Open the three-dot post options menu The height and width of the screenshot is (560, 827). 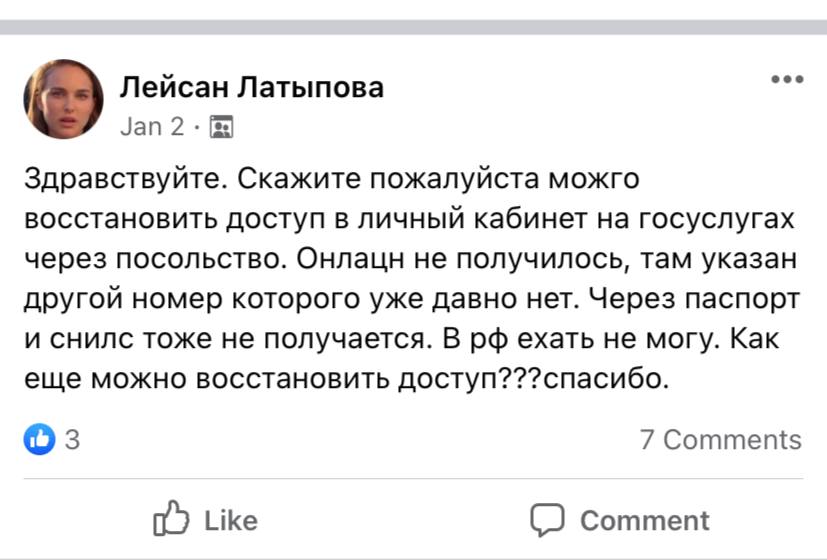(x=787, y=80)
